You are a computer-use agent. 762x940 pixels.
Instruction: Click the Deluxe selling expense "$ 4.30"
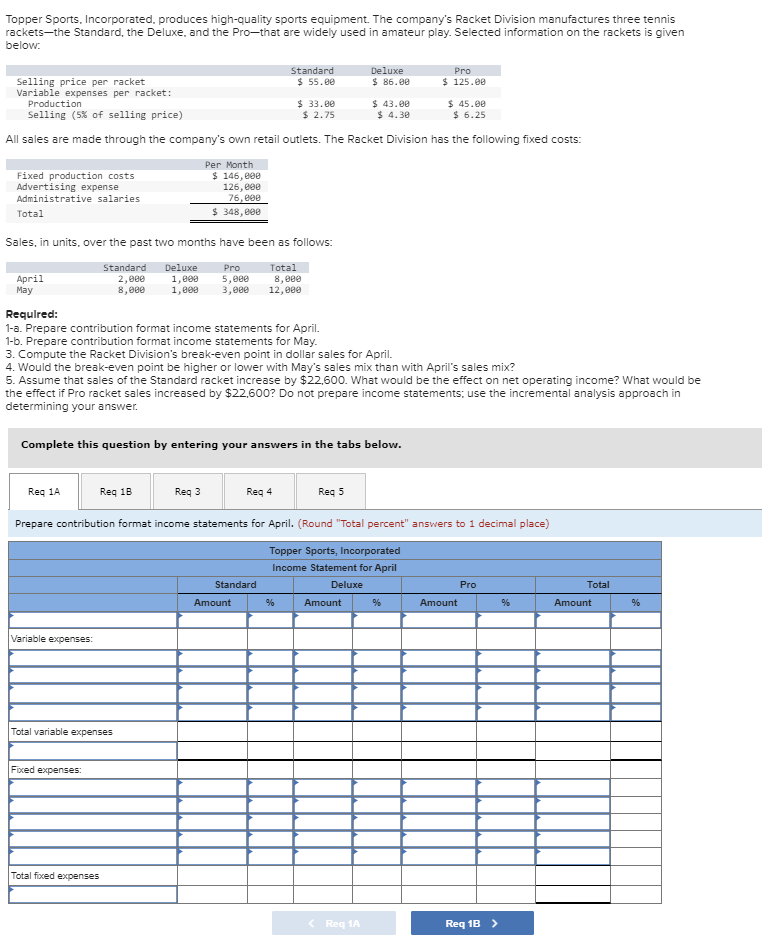click(393, 115)
